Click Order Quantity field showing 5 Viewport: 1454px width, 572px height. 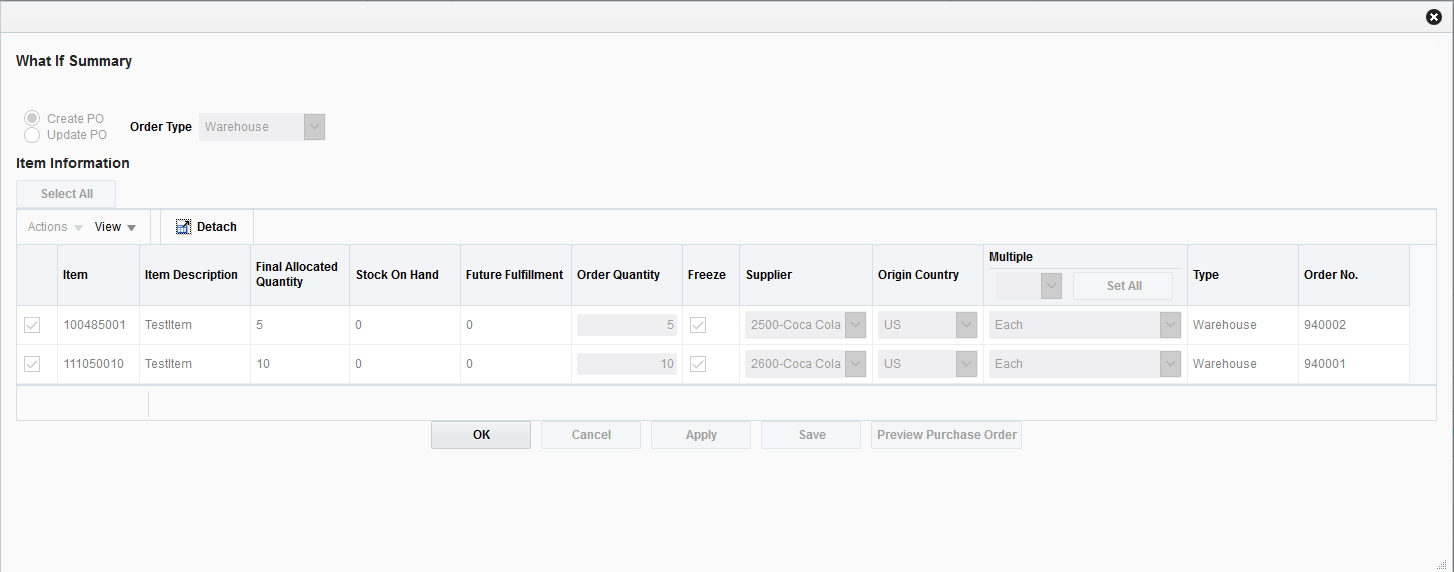(627, 325)
